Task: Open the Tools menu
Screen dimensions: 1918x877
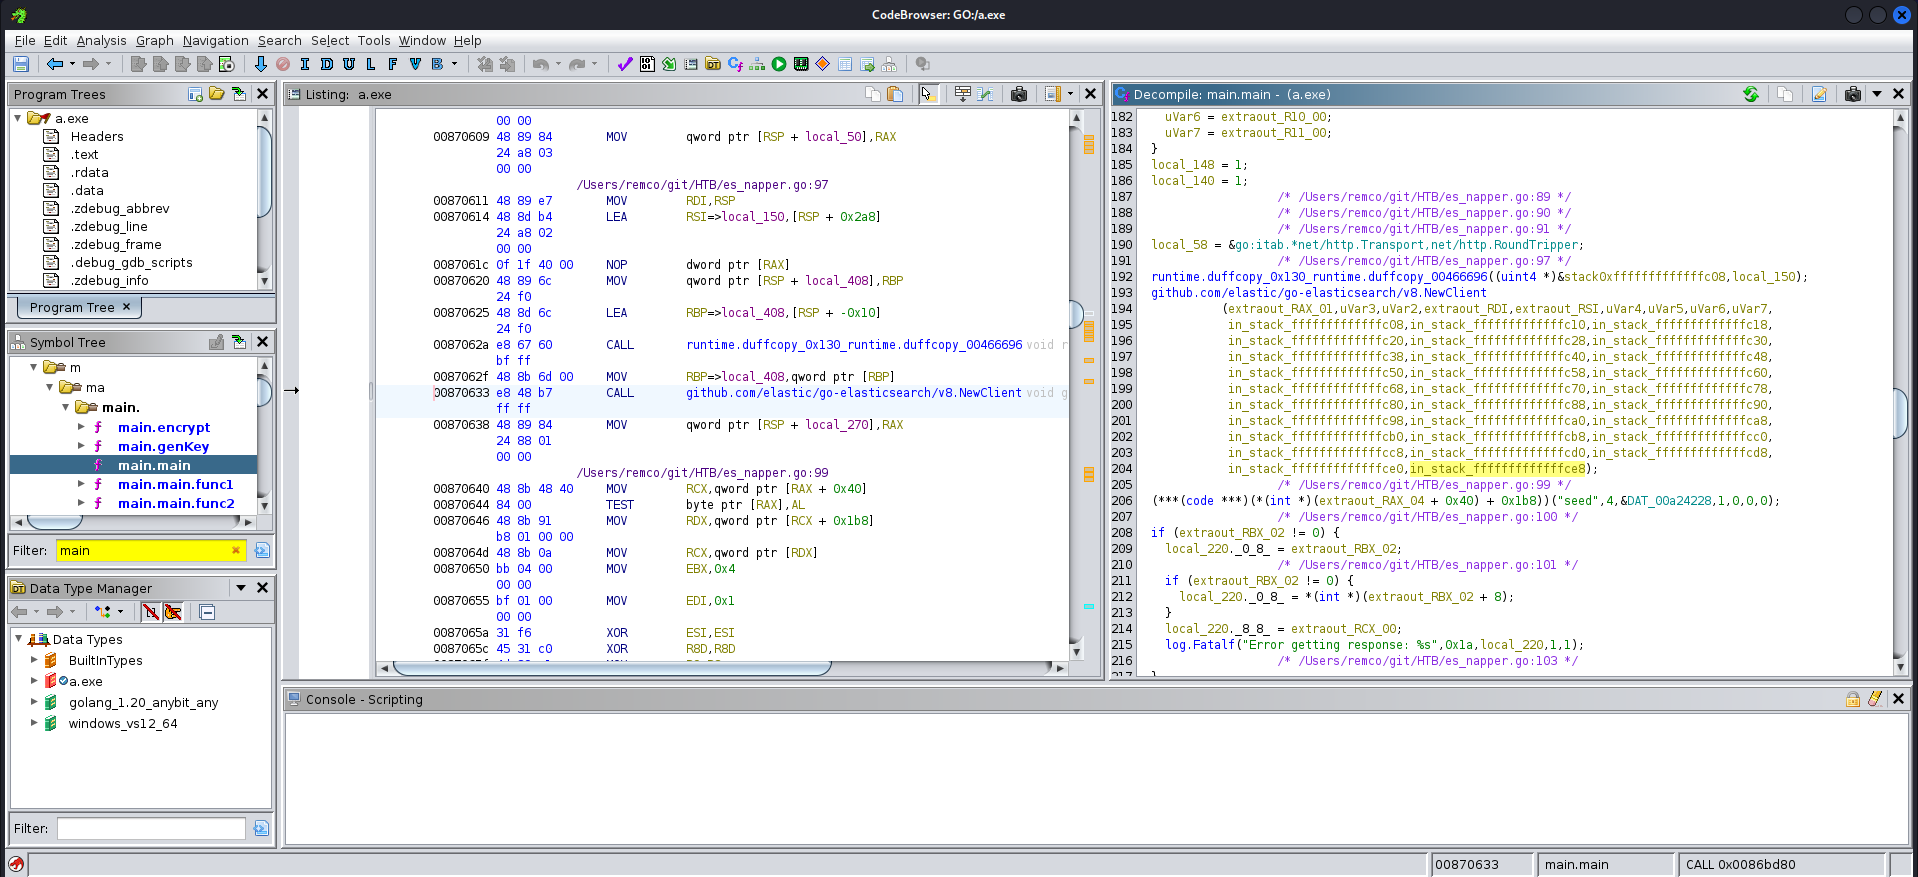Action: click(x=374, y=41)
